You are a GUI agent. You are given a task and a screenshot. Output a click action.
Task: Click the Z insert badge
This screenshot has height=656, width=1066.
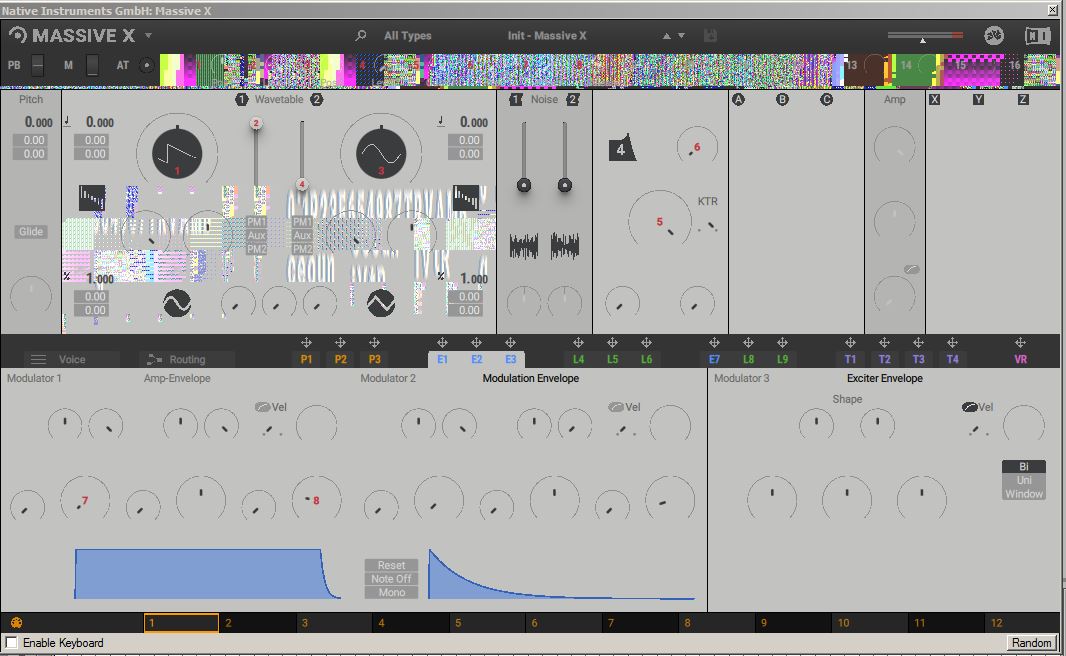[1023, 99]
